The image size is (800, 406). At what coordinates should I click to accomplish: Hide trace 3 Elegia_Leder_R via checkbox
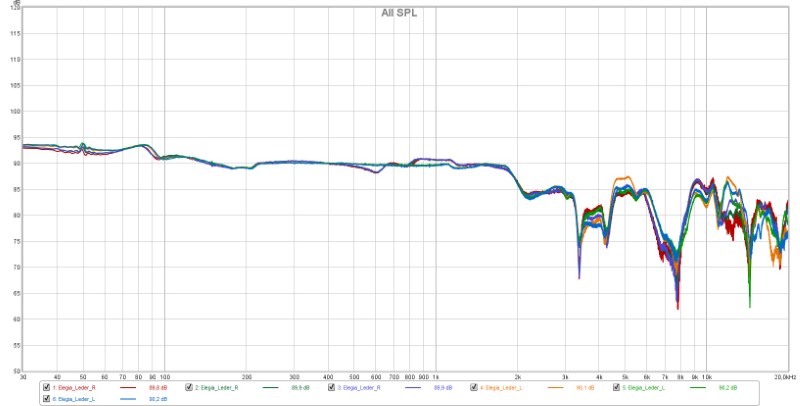[331, 387]
